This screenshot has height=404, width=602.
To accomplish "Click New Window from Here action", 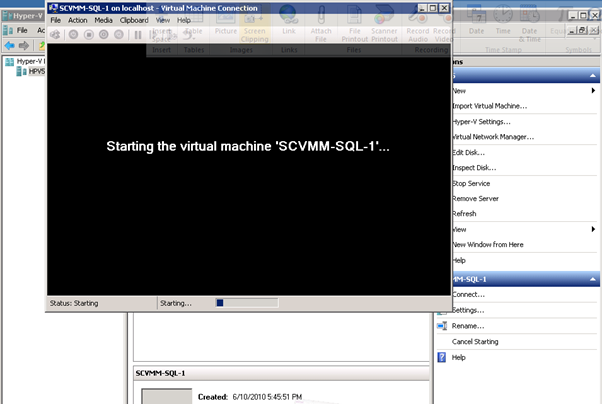I will 488,245.
